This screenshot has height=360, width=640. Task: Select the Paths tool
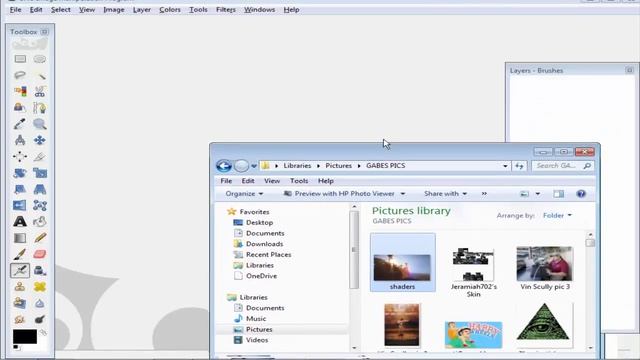[x=40, y=108]
